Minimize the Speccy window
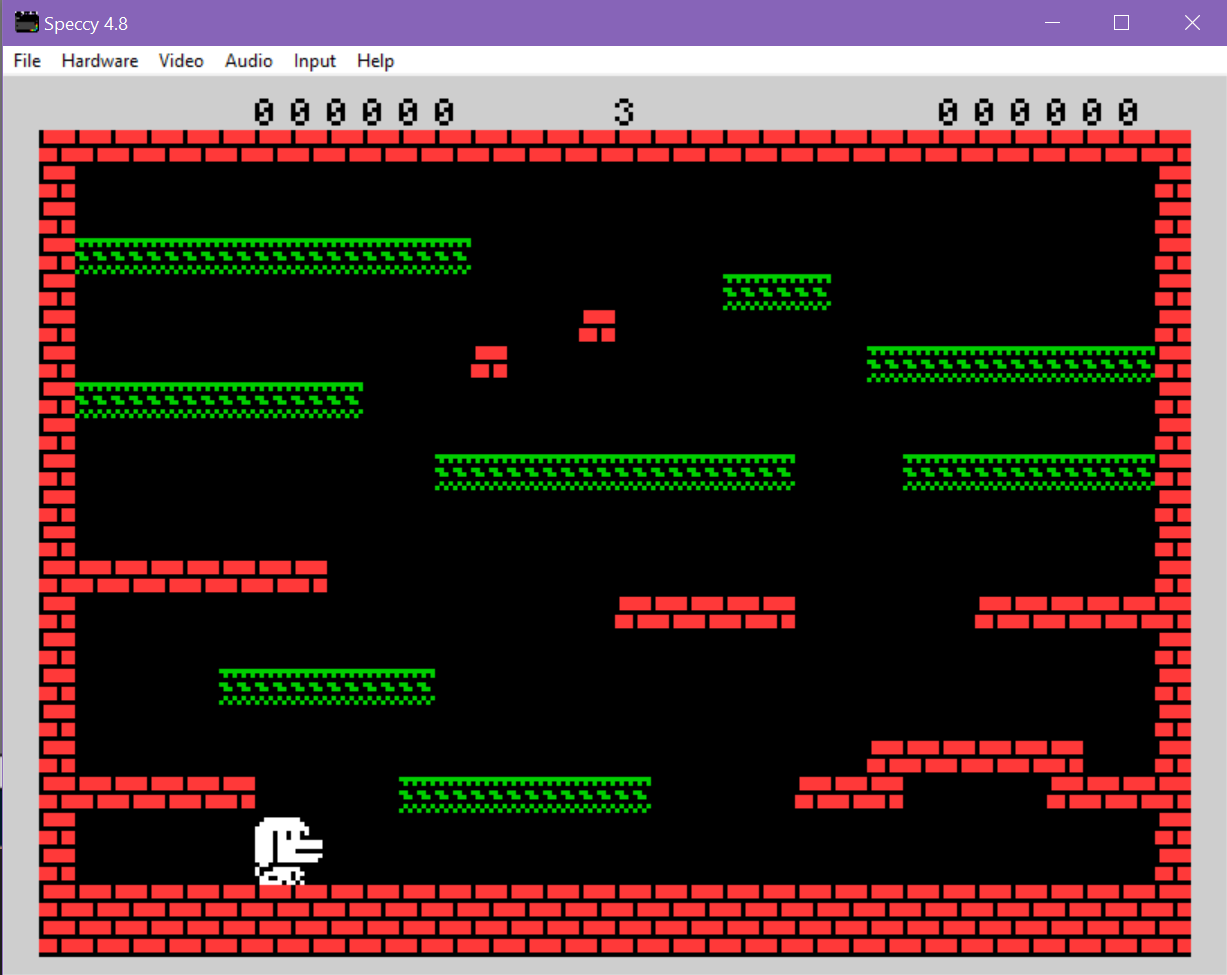The image size is (1227, 975). coord(1051,23)
